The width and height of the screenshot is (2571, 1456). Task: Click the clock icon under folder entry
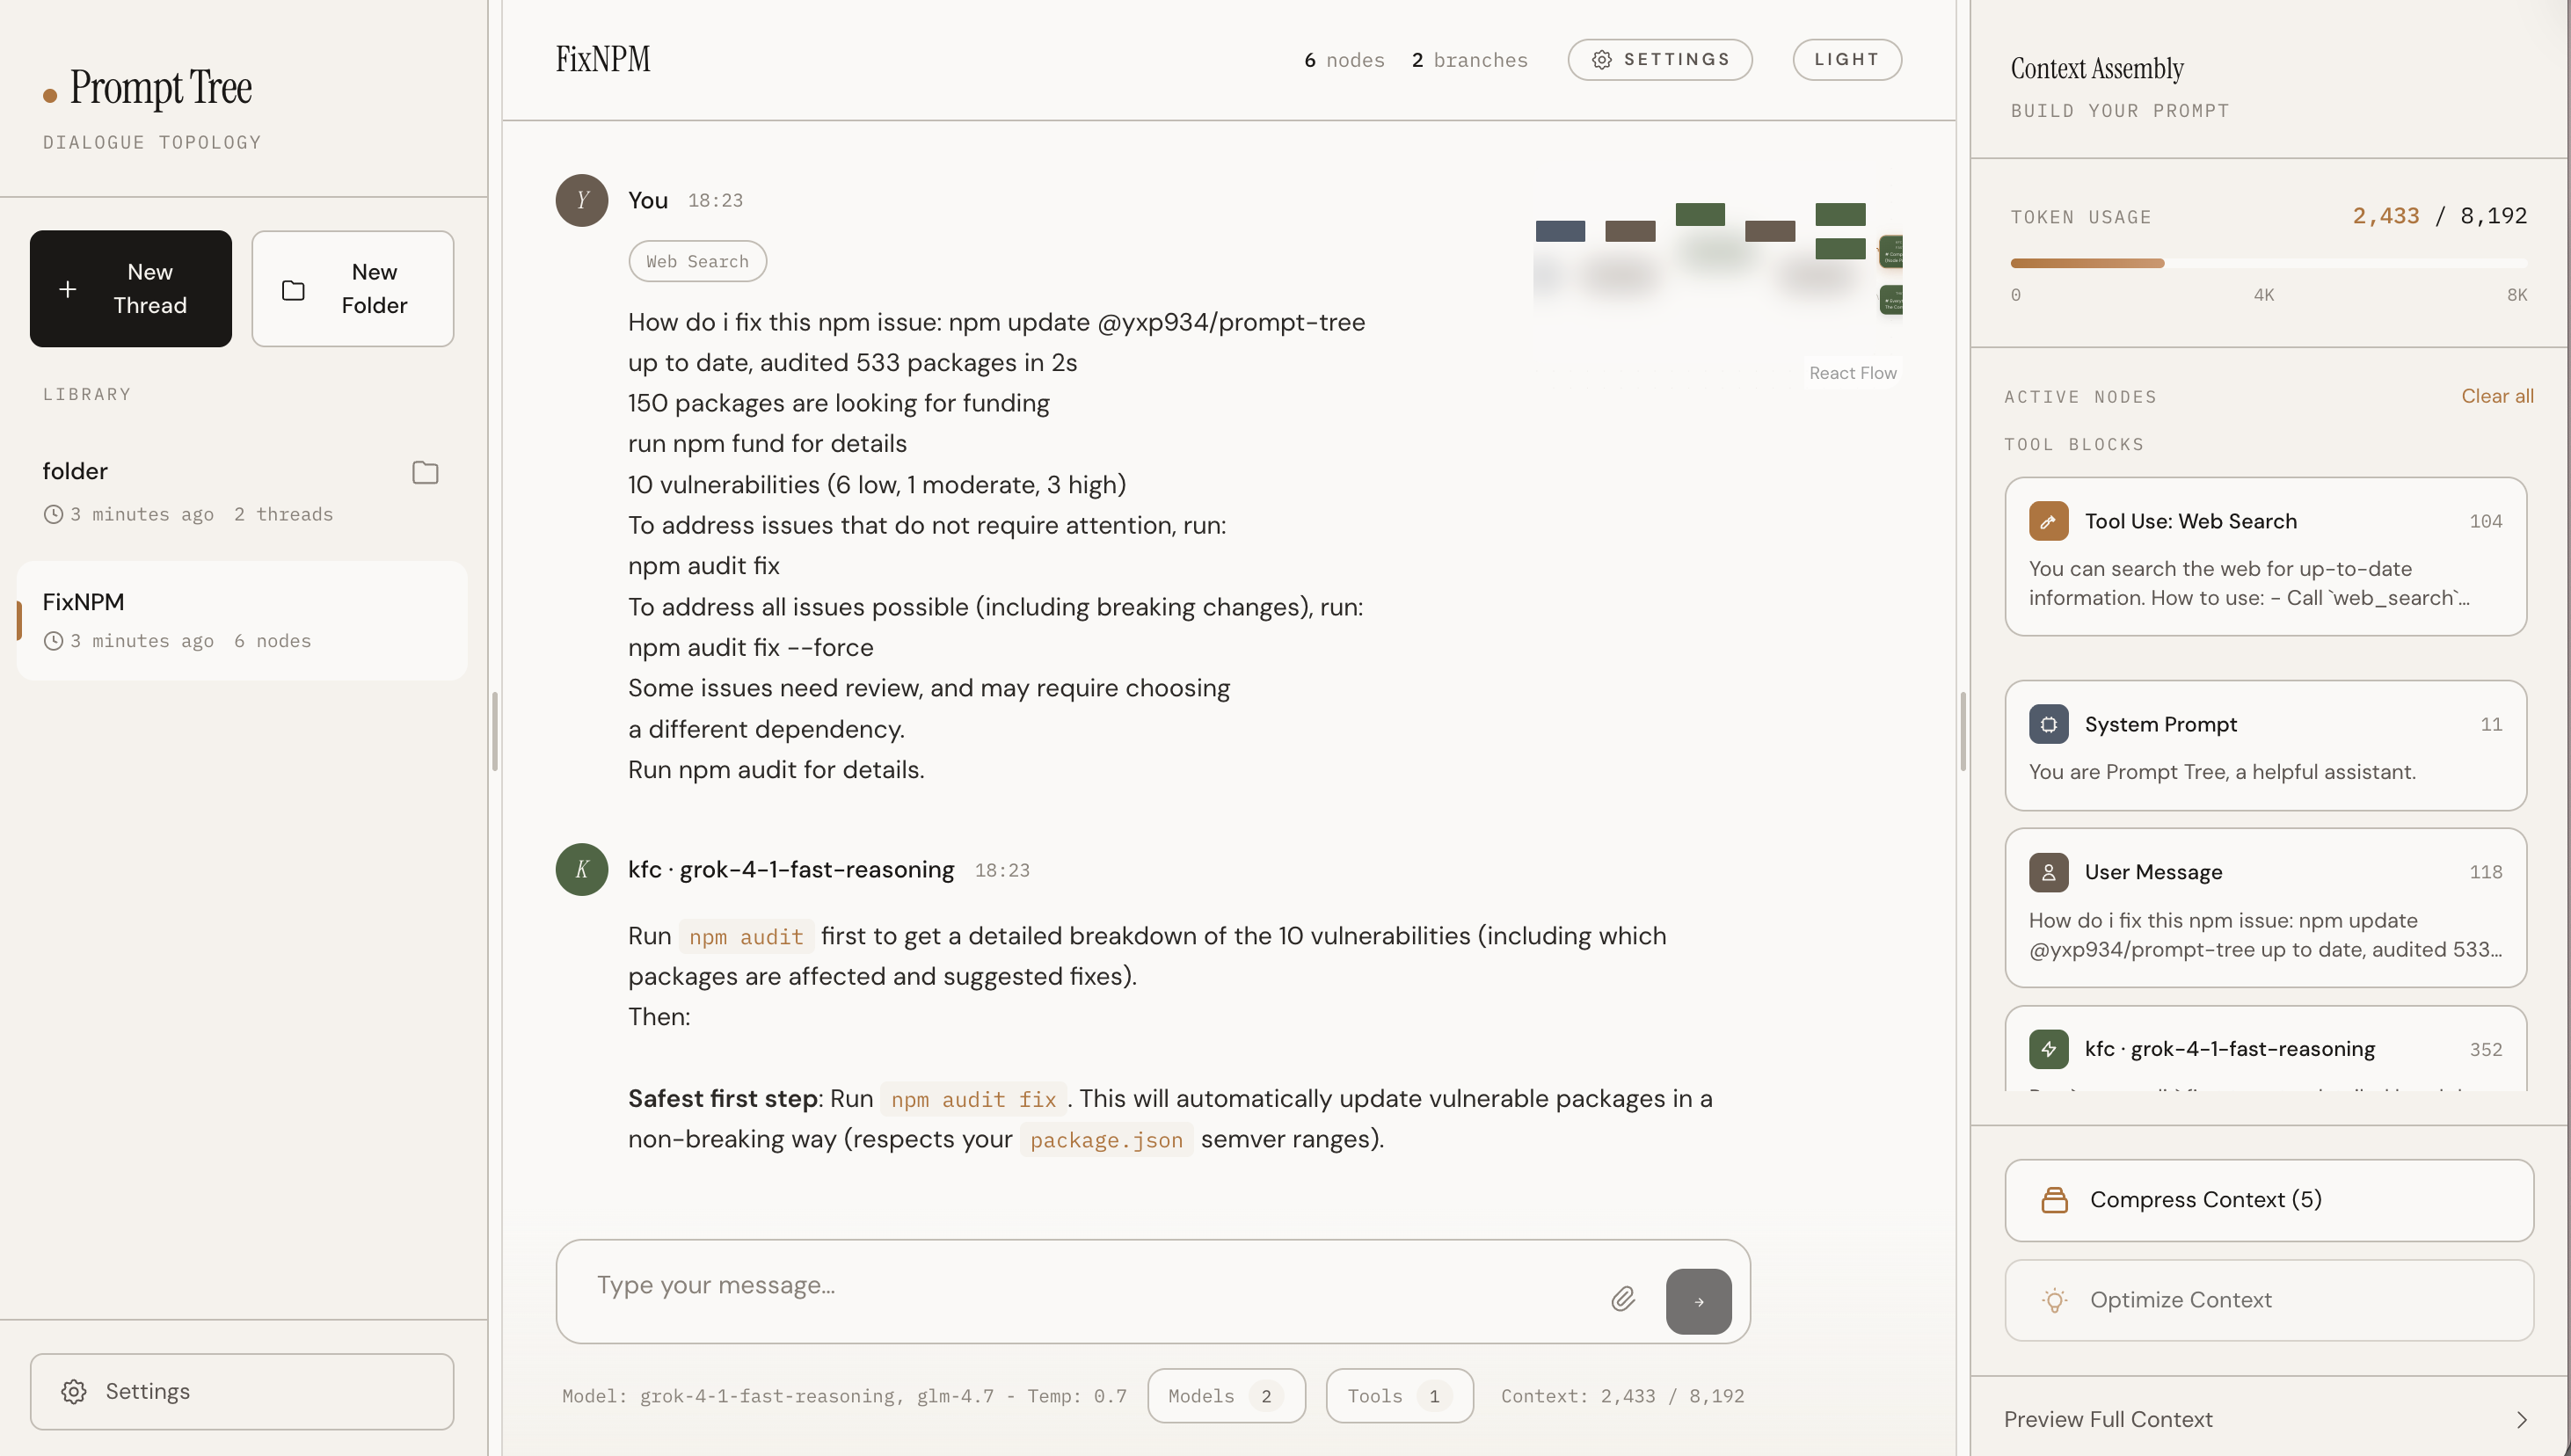pos(53,514)
